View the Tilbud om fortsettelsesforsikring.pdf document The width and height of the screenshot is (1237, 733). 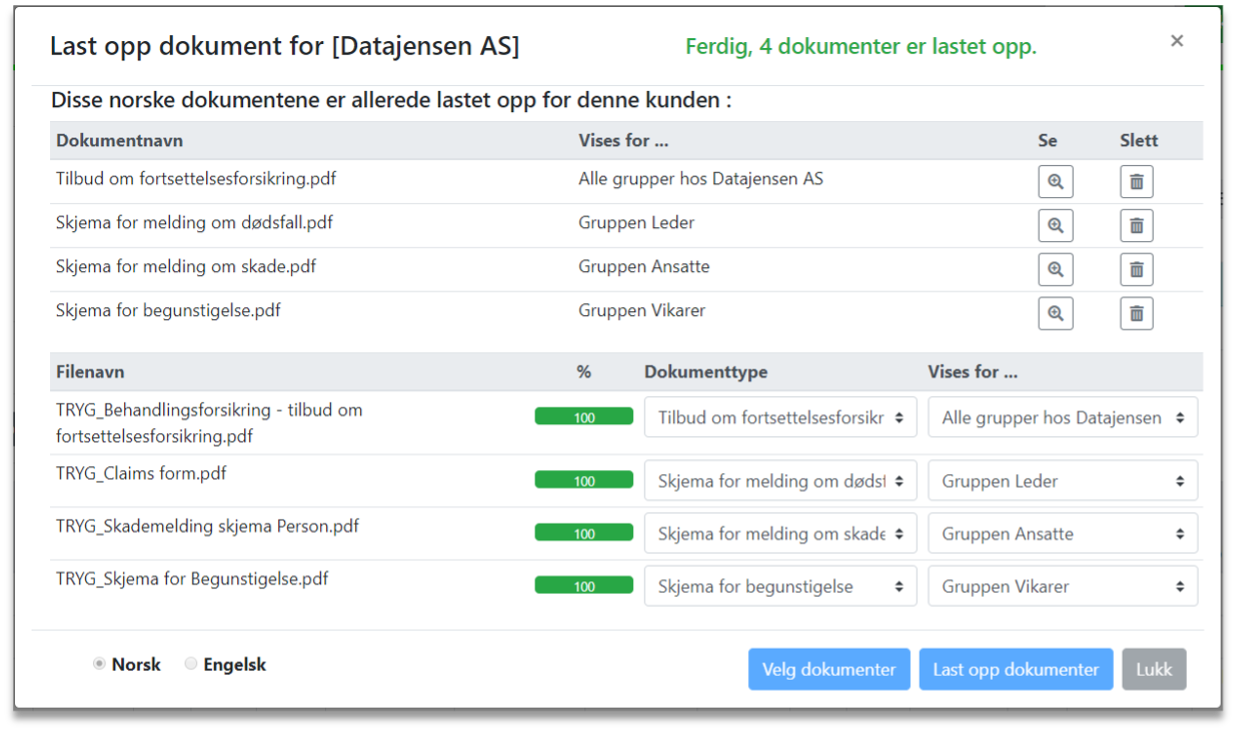click(x=1055, y=182)
